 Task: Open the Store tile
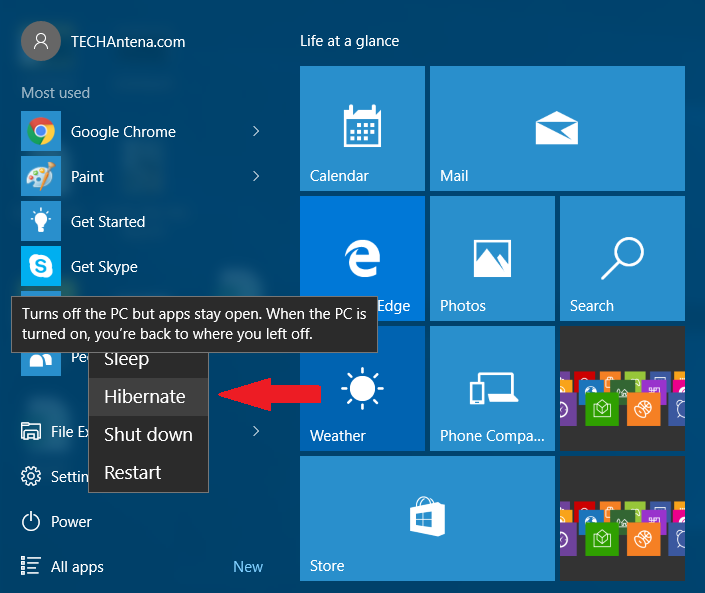[427, 518]
